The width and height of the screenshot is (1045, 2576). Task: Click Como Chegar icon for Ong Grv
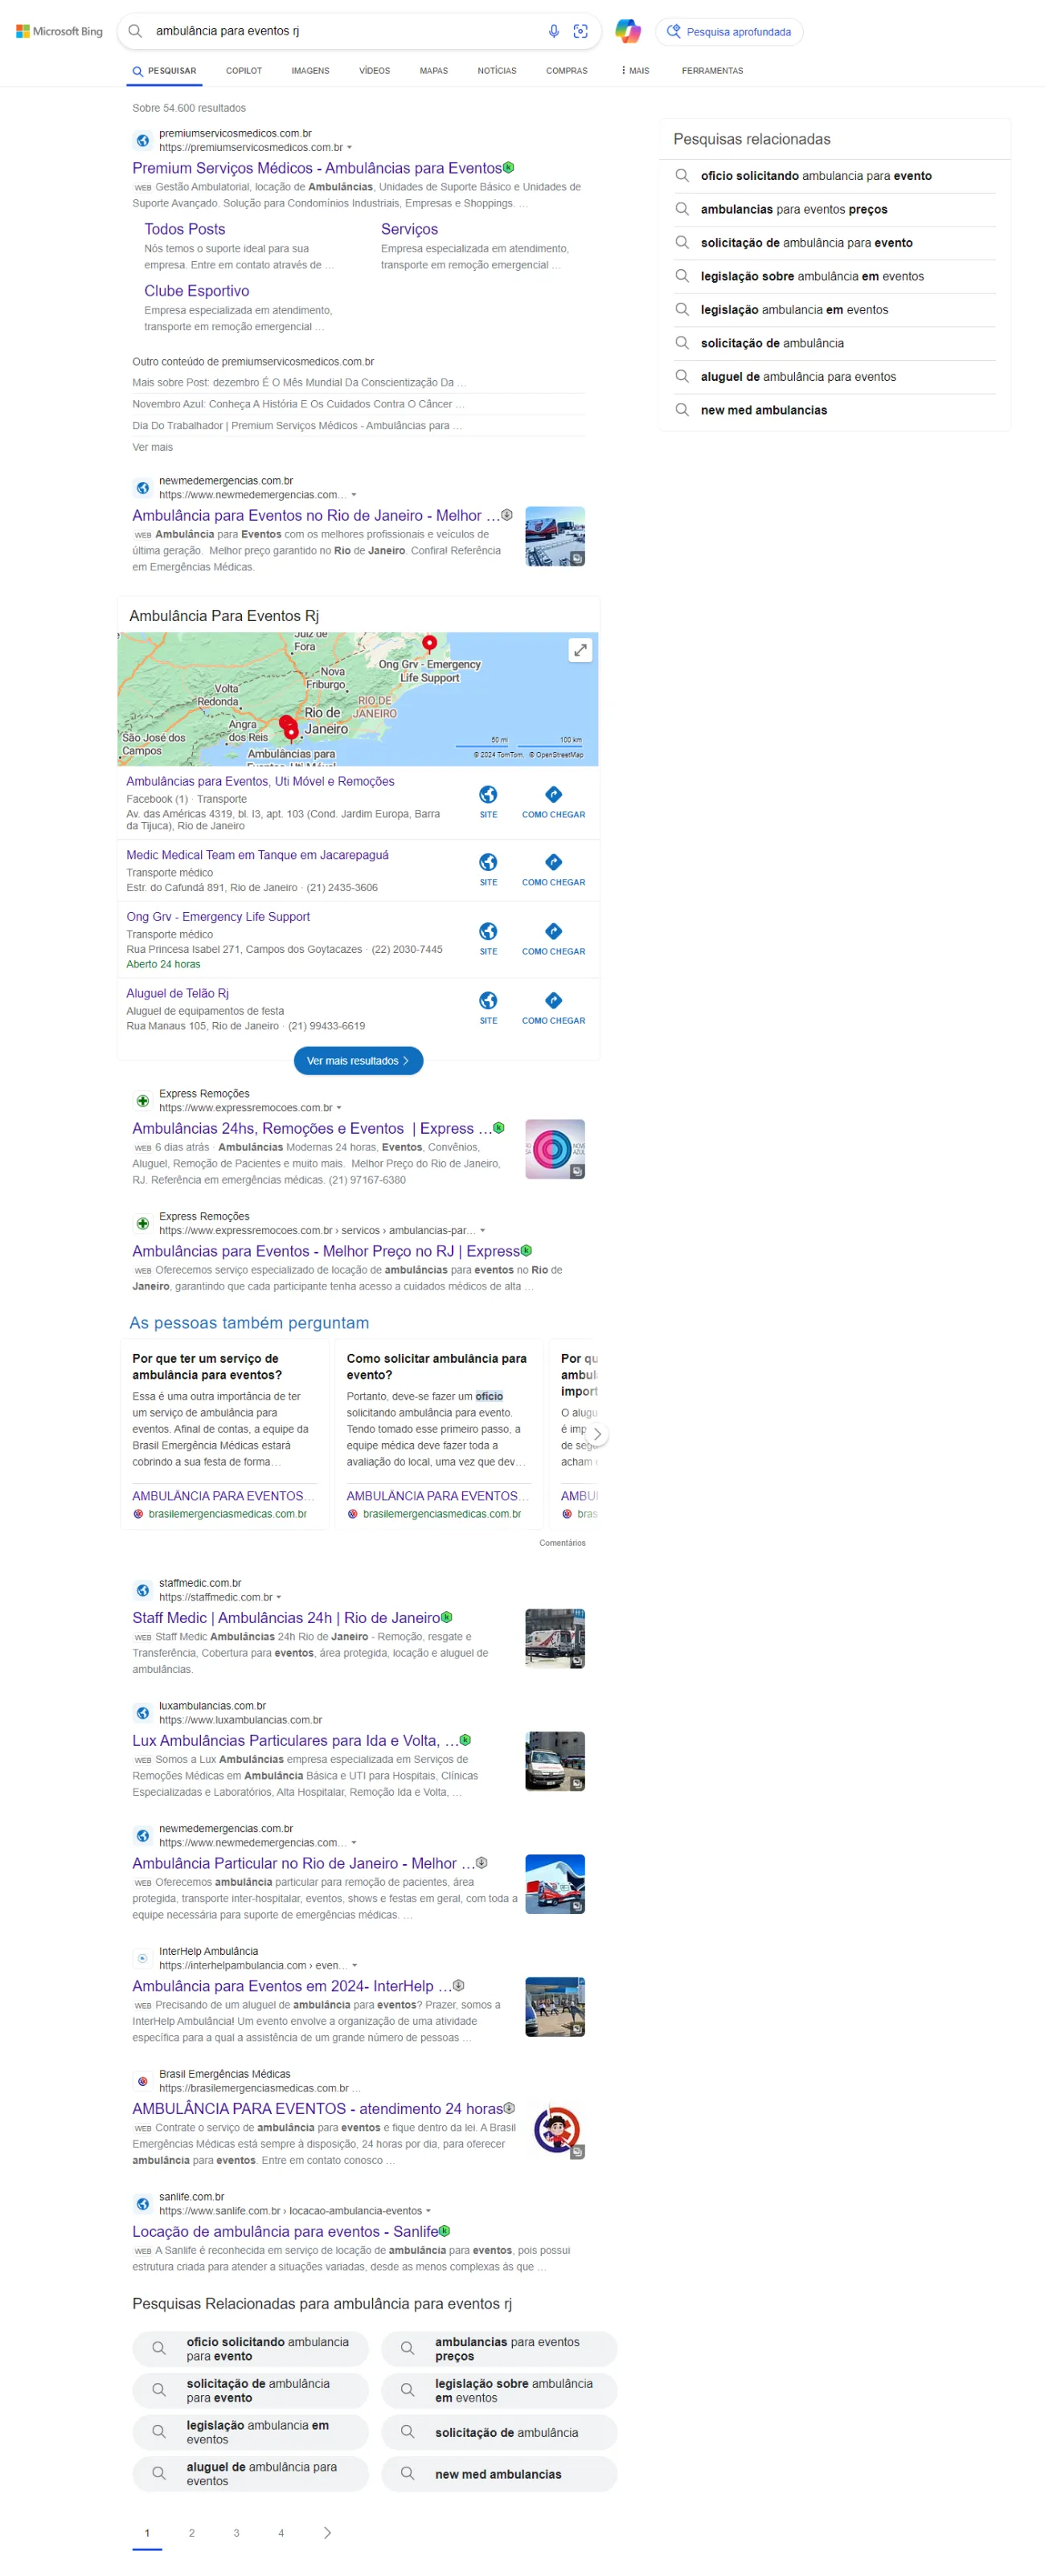553,932
